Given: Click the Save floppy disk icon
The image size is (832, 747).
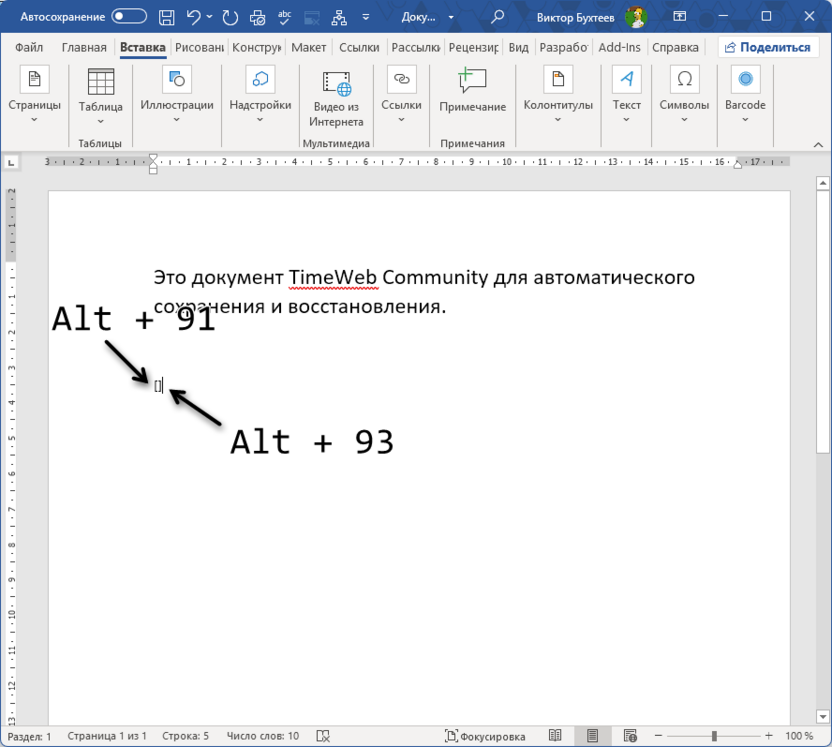Looking at the screenshot, I should click(x=167, y=17).
